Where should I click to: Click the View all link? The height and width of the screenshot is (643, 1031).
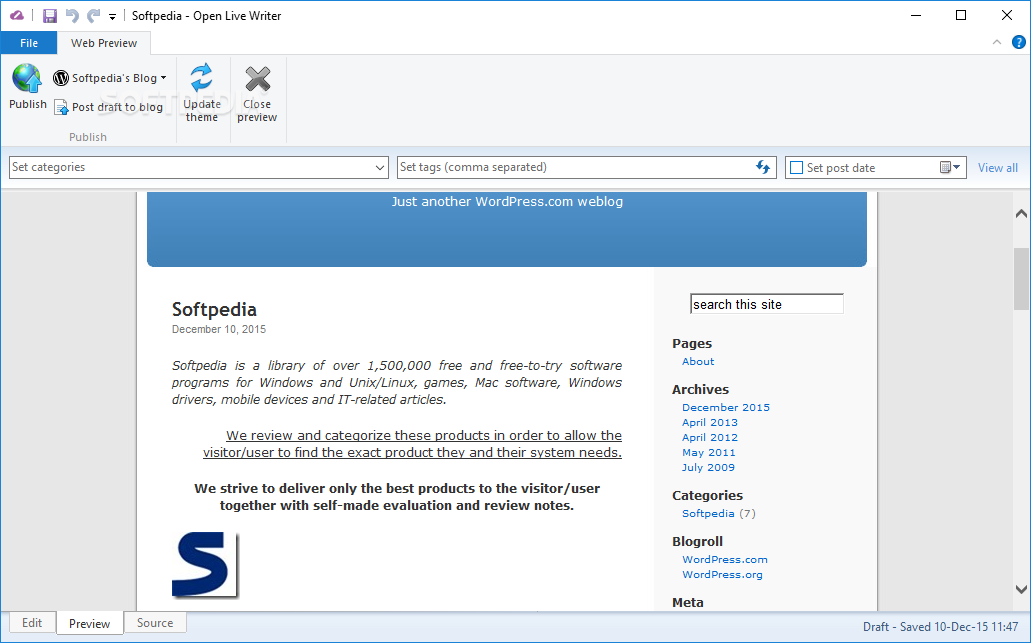click(x=997, y=168)
